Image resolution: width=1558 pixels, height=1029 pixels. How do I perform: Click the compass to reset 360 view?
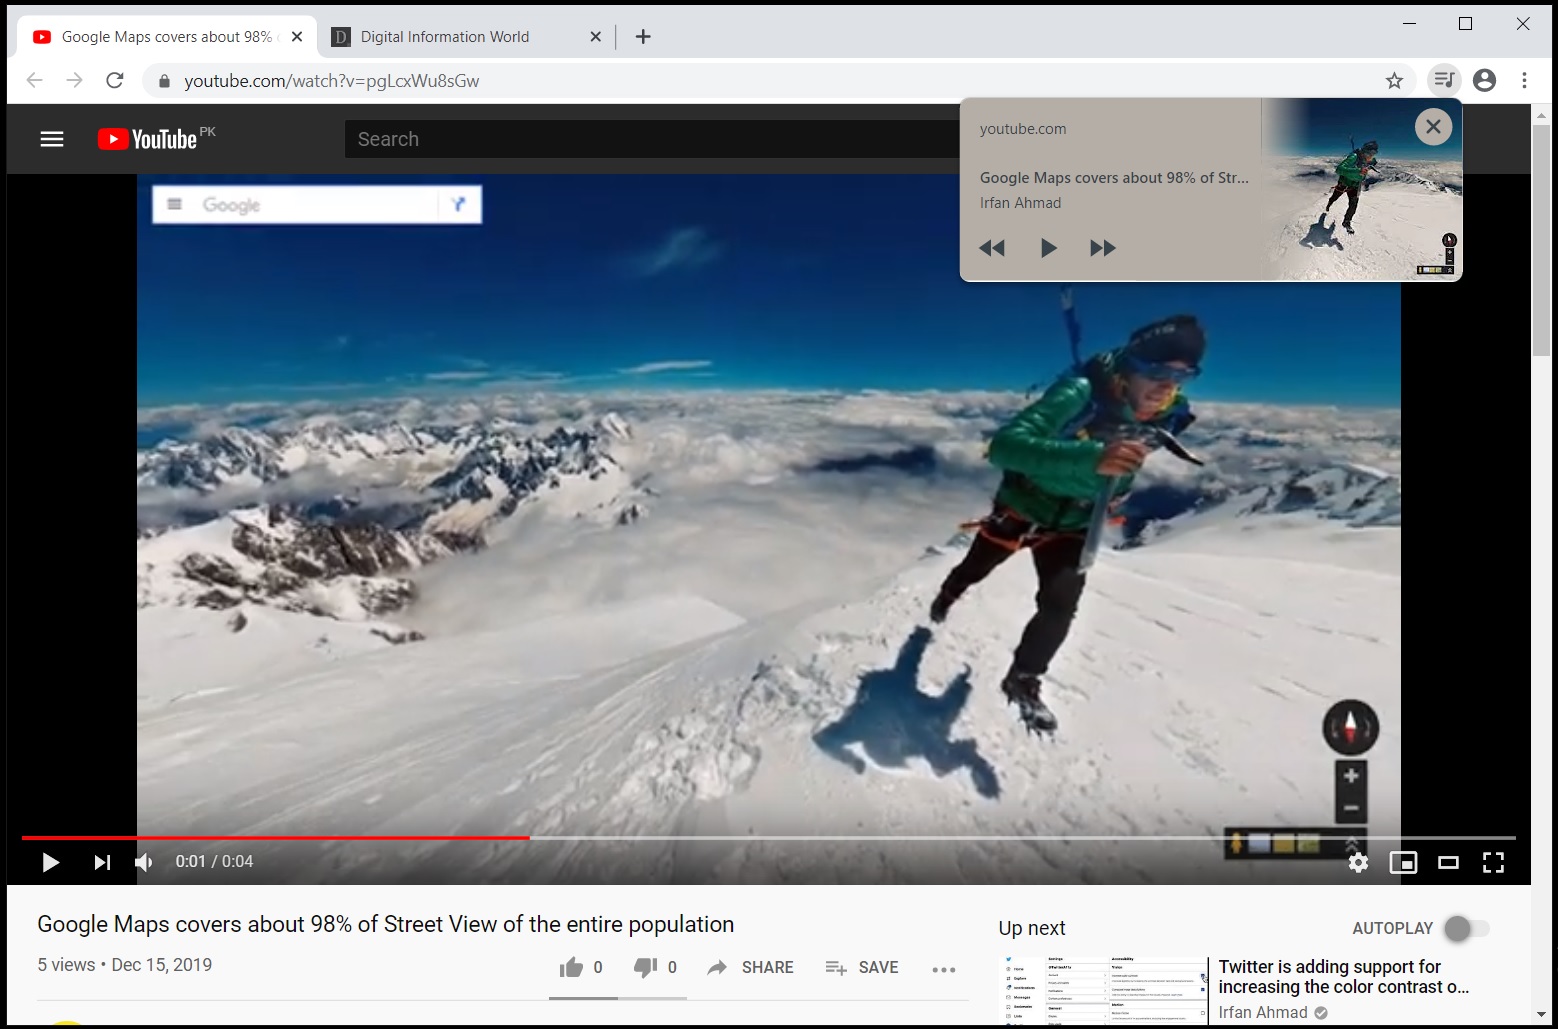(x=1350, y=728)
